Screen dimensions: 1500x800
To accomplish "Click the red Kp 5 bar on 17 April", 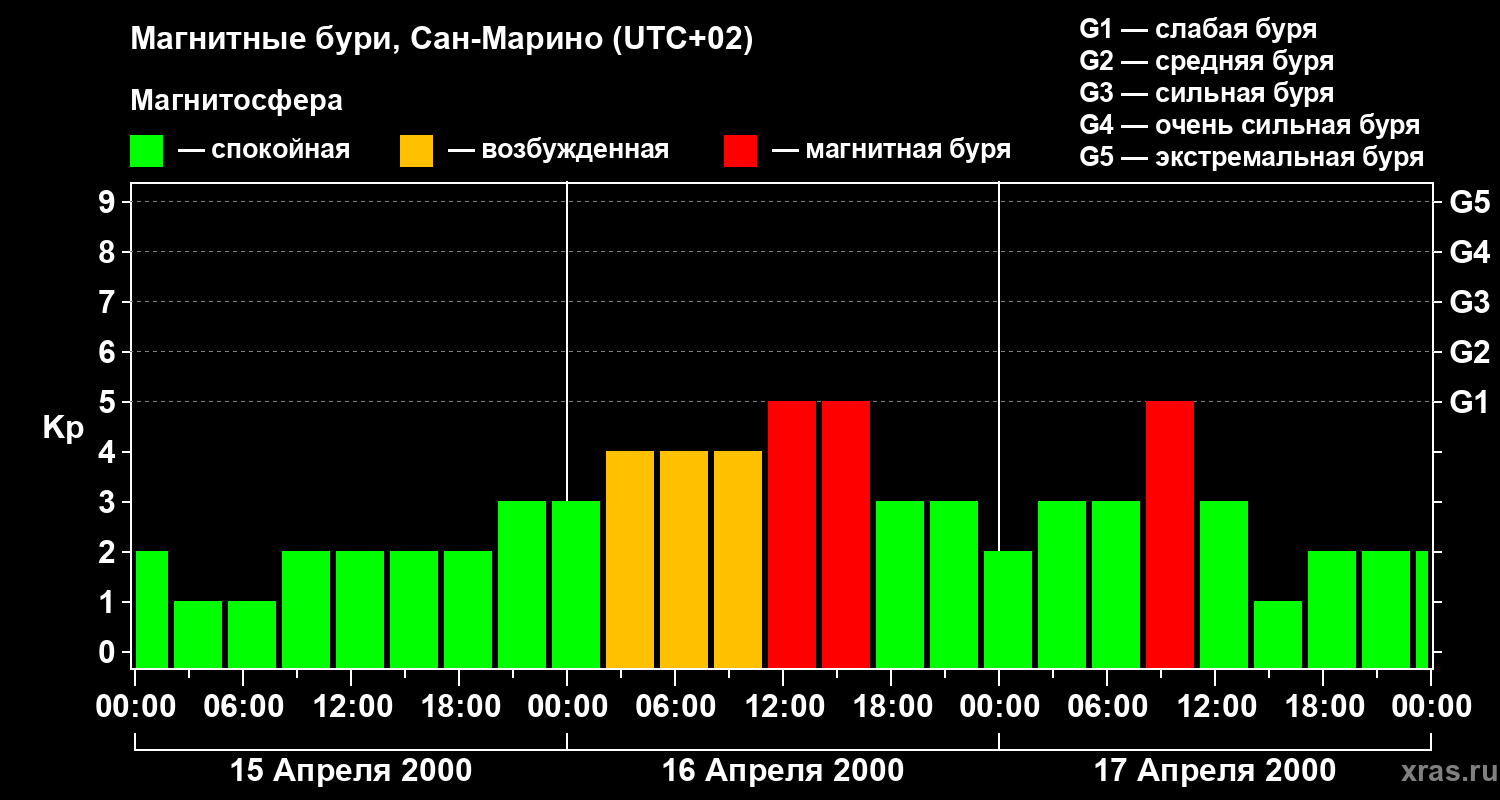I will pos(1170,534).
